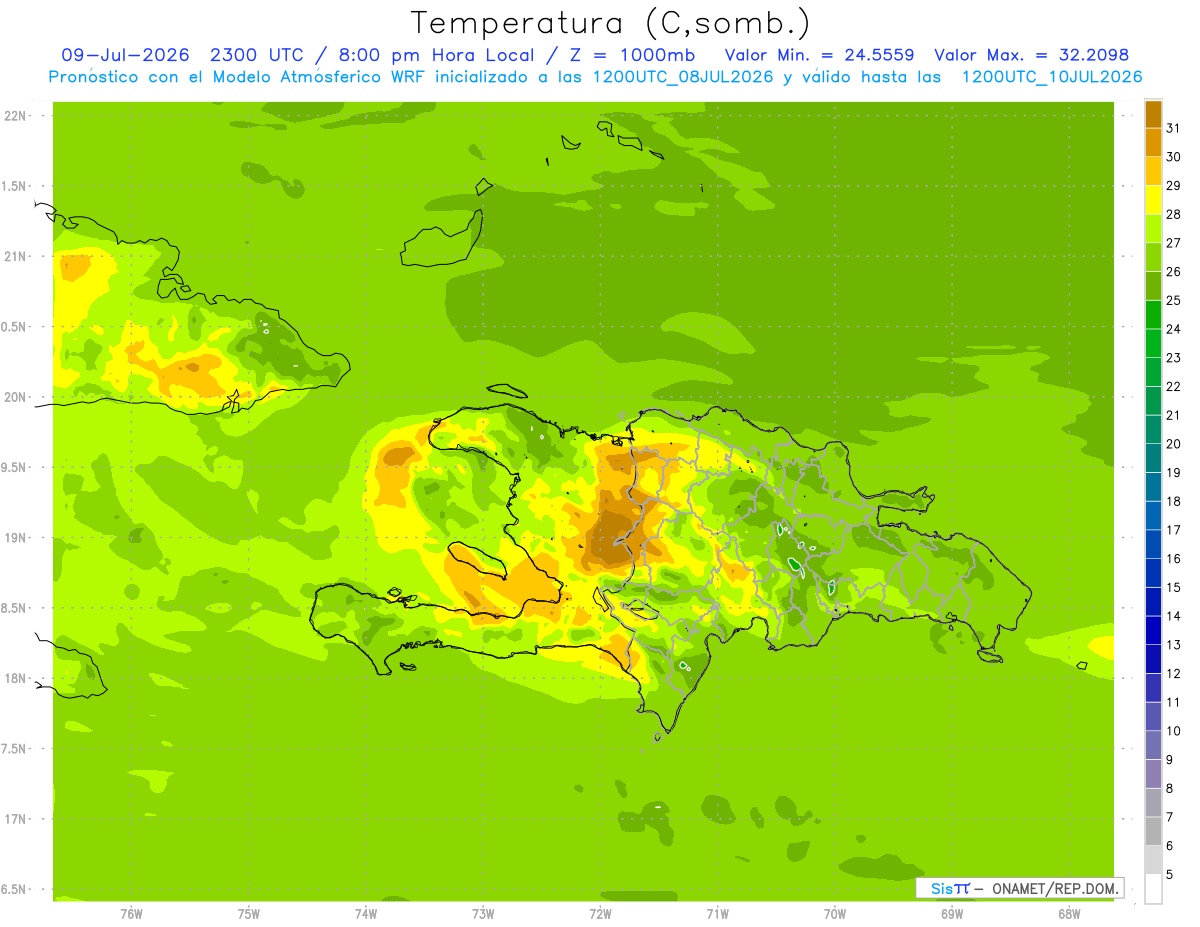Click the '68W' longitude label
1200x927 pixels.
click(x=1069, y=913)
